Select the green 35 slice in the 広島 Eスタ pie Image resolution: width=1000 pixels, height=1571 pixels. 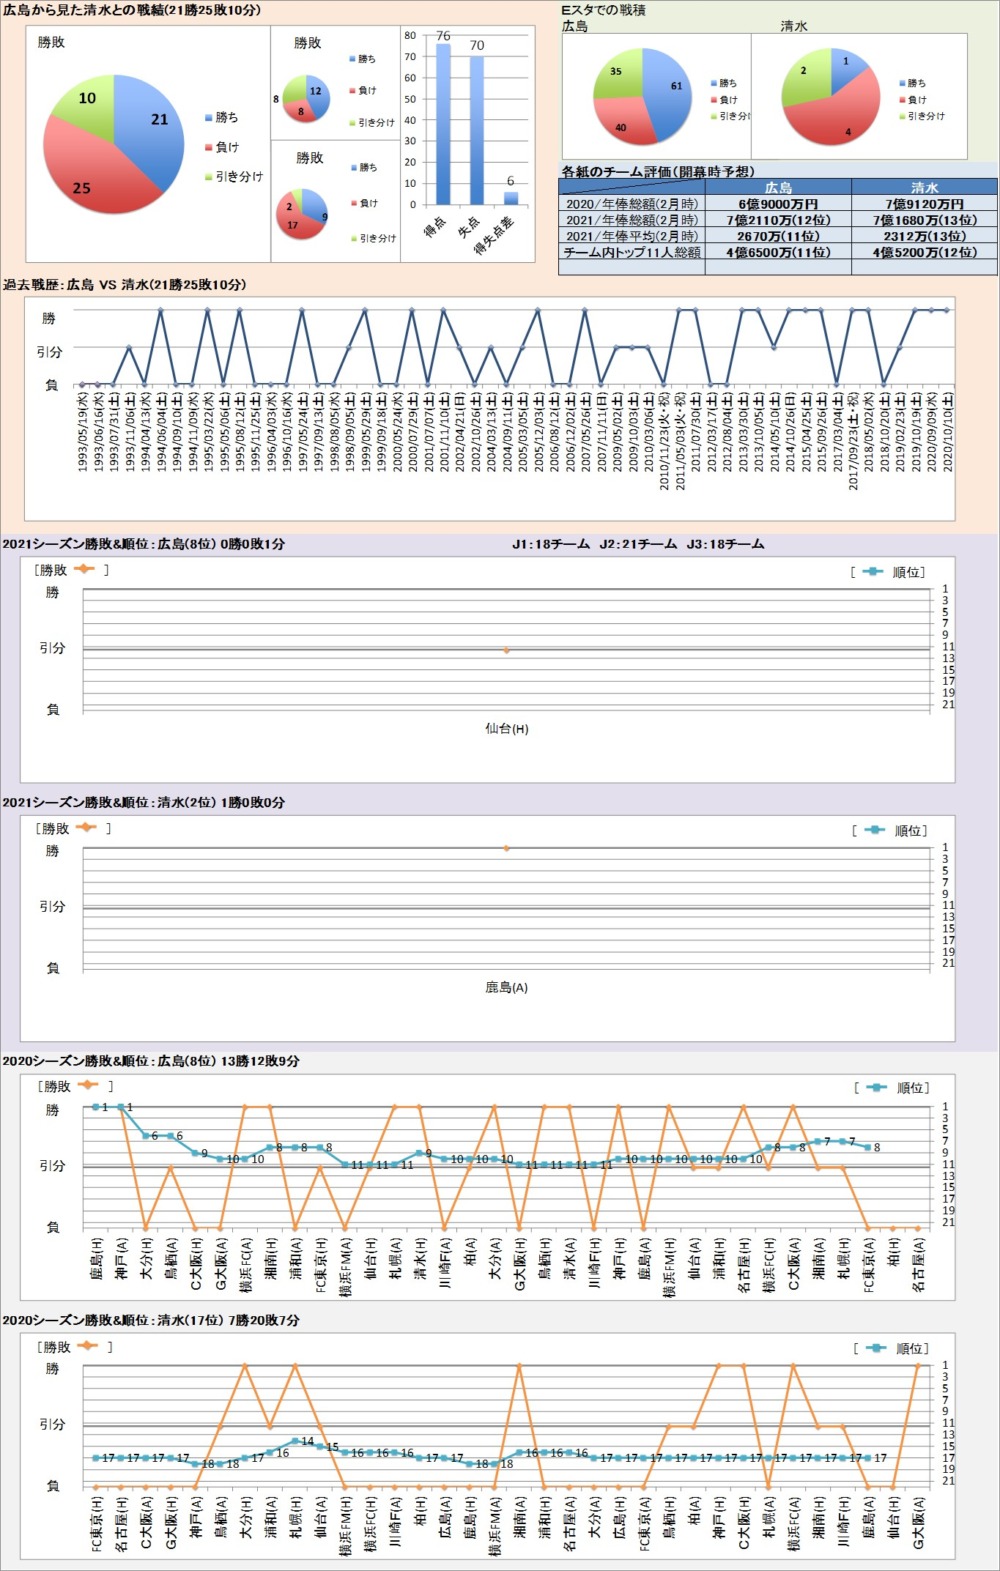click(617, 74)
